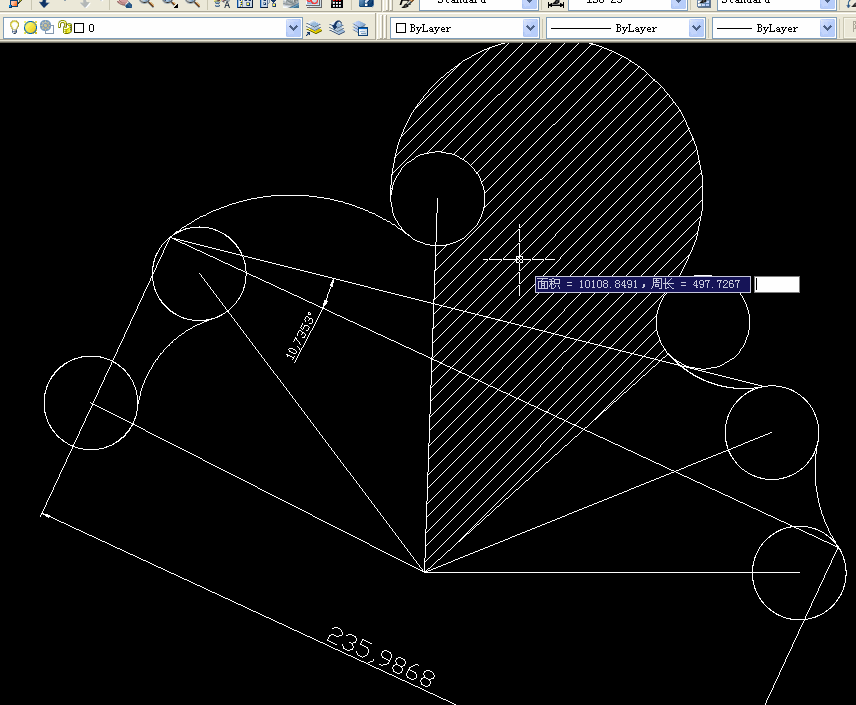Select the ByLayer linetype preview line
The image size is (856, 705).
pos(579,28)
